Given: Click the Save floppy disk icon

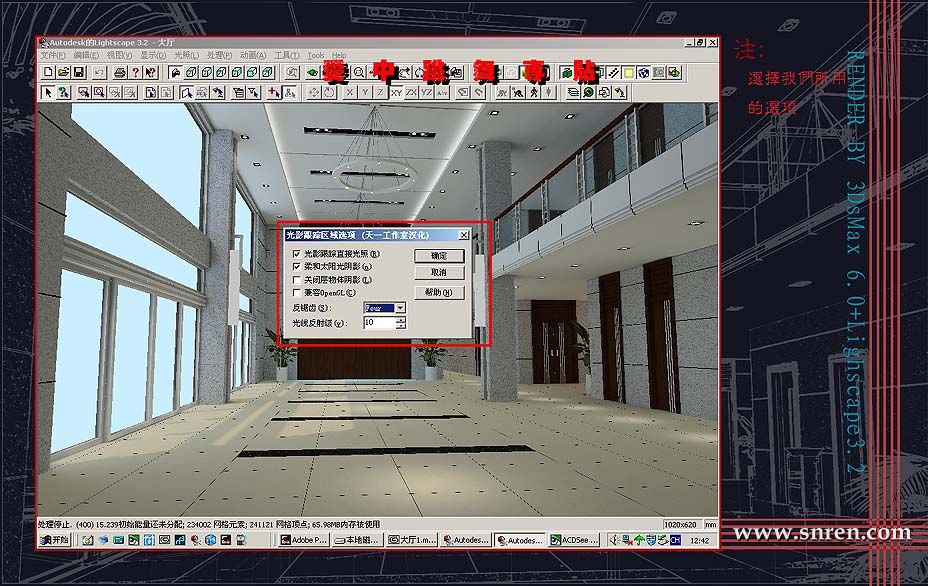Looking at the screenshot, I should click(x=79, y=72).
